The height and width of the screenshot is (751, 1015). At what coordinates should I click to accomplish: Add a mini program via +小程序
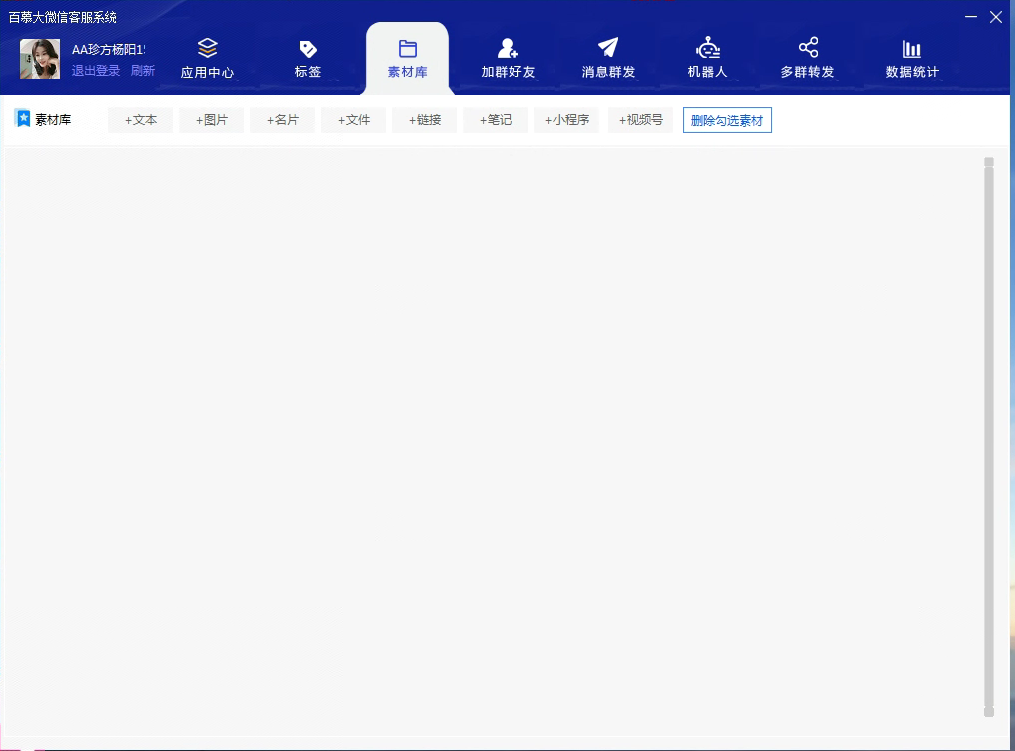[x=566, y=119]
